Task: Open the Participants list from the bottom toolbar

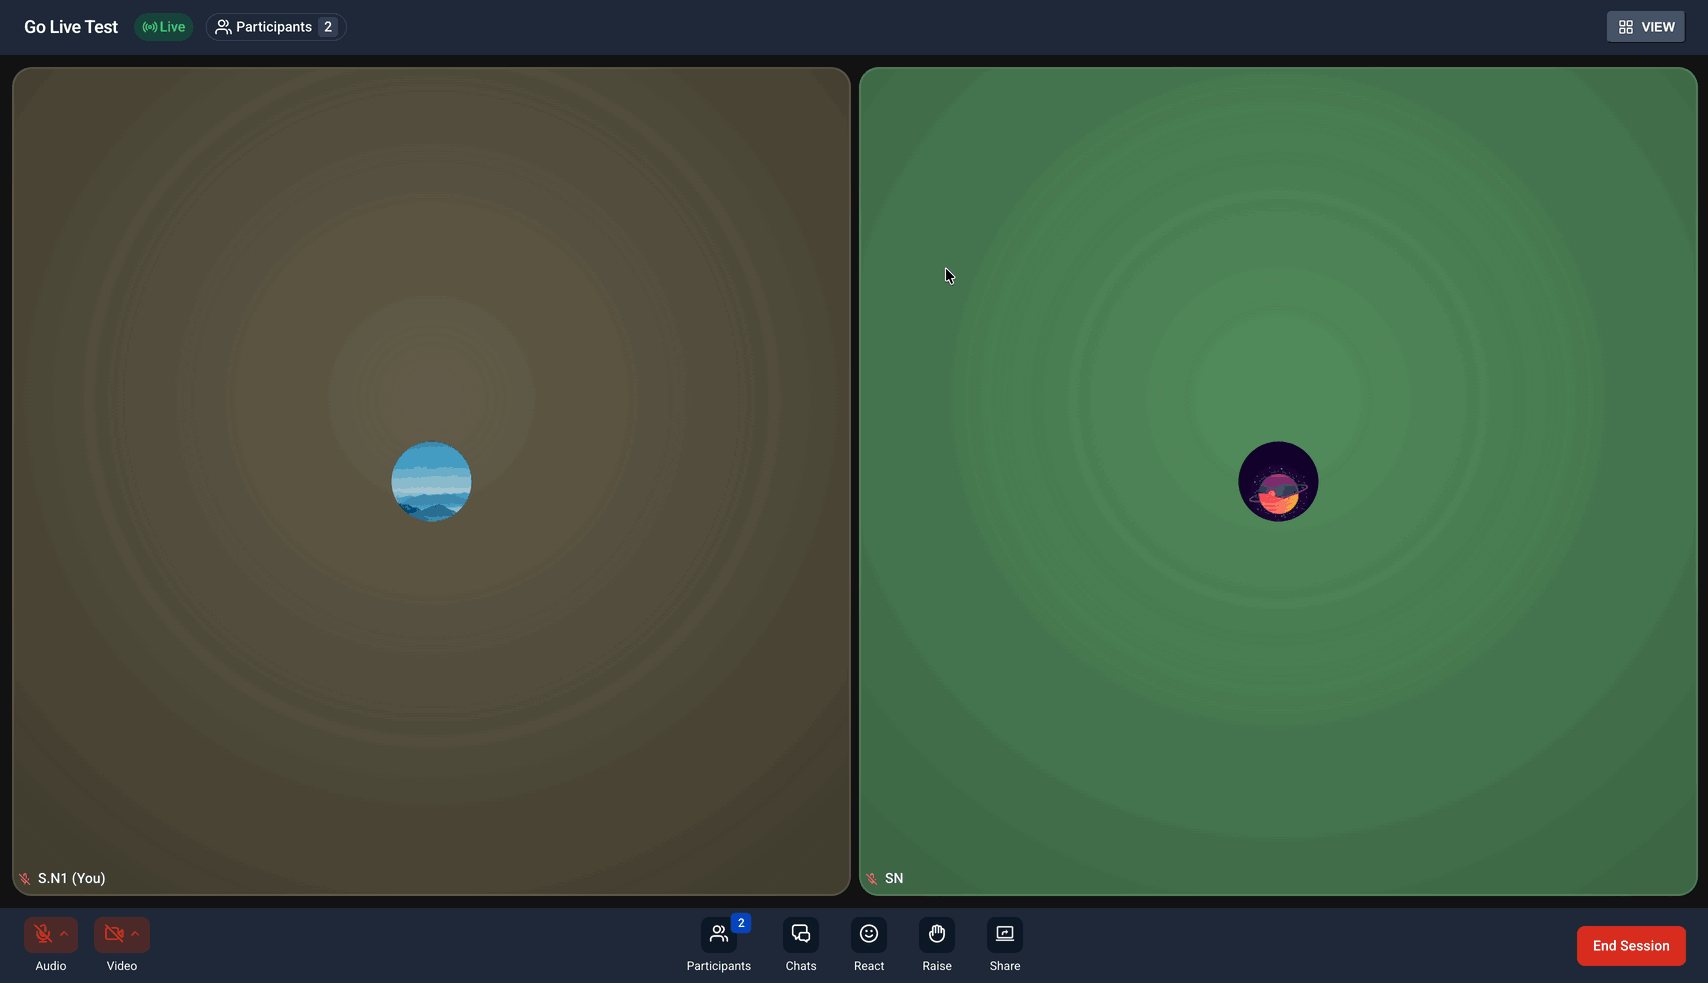Action: tap(719, 933)
